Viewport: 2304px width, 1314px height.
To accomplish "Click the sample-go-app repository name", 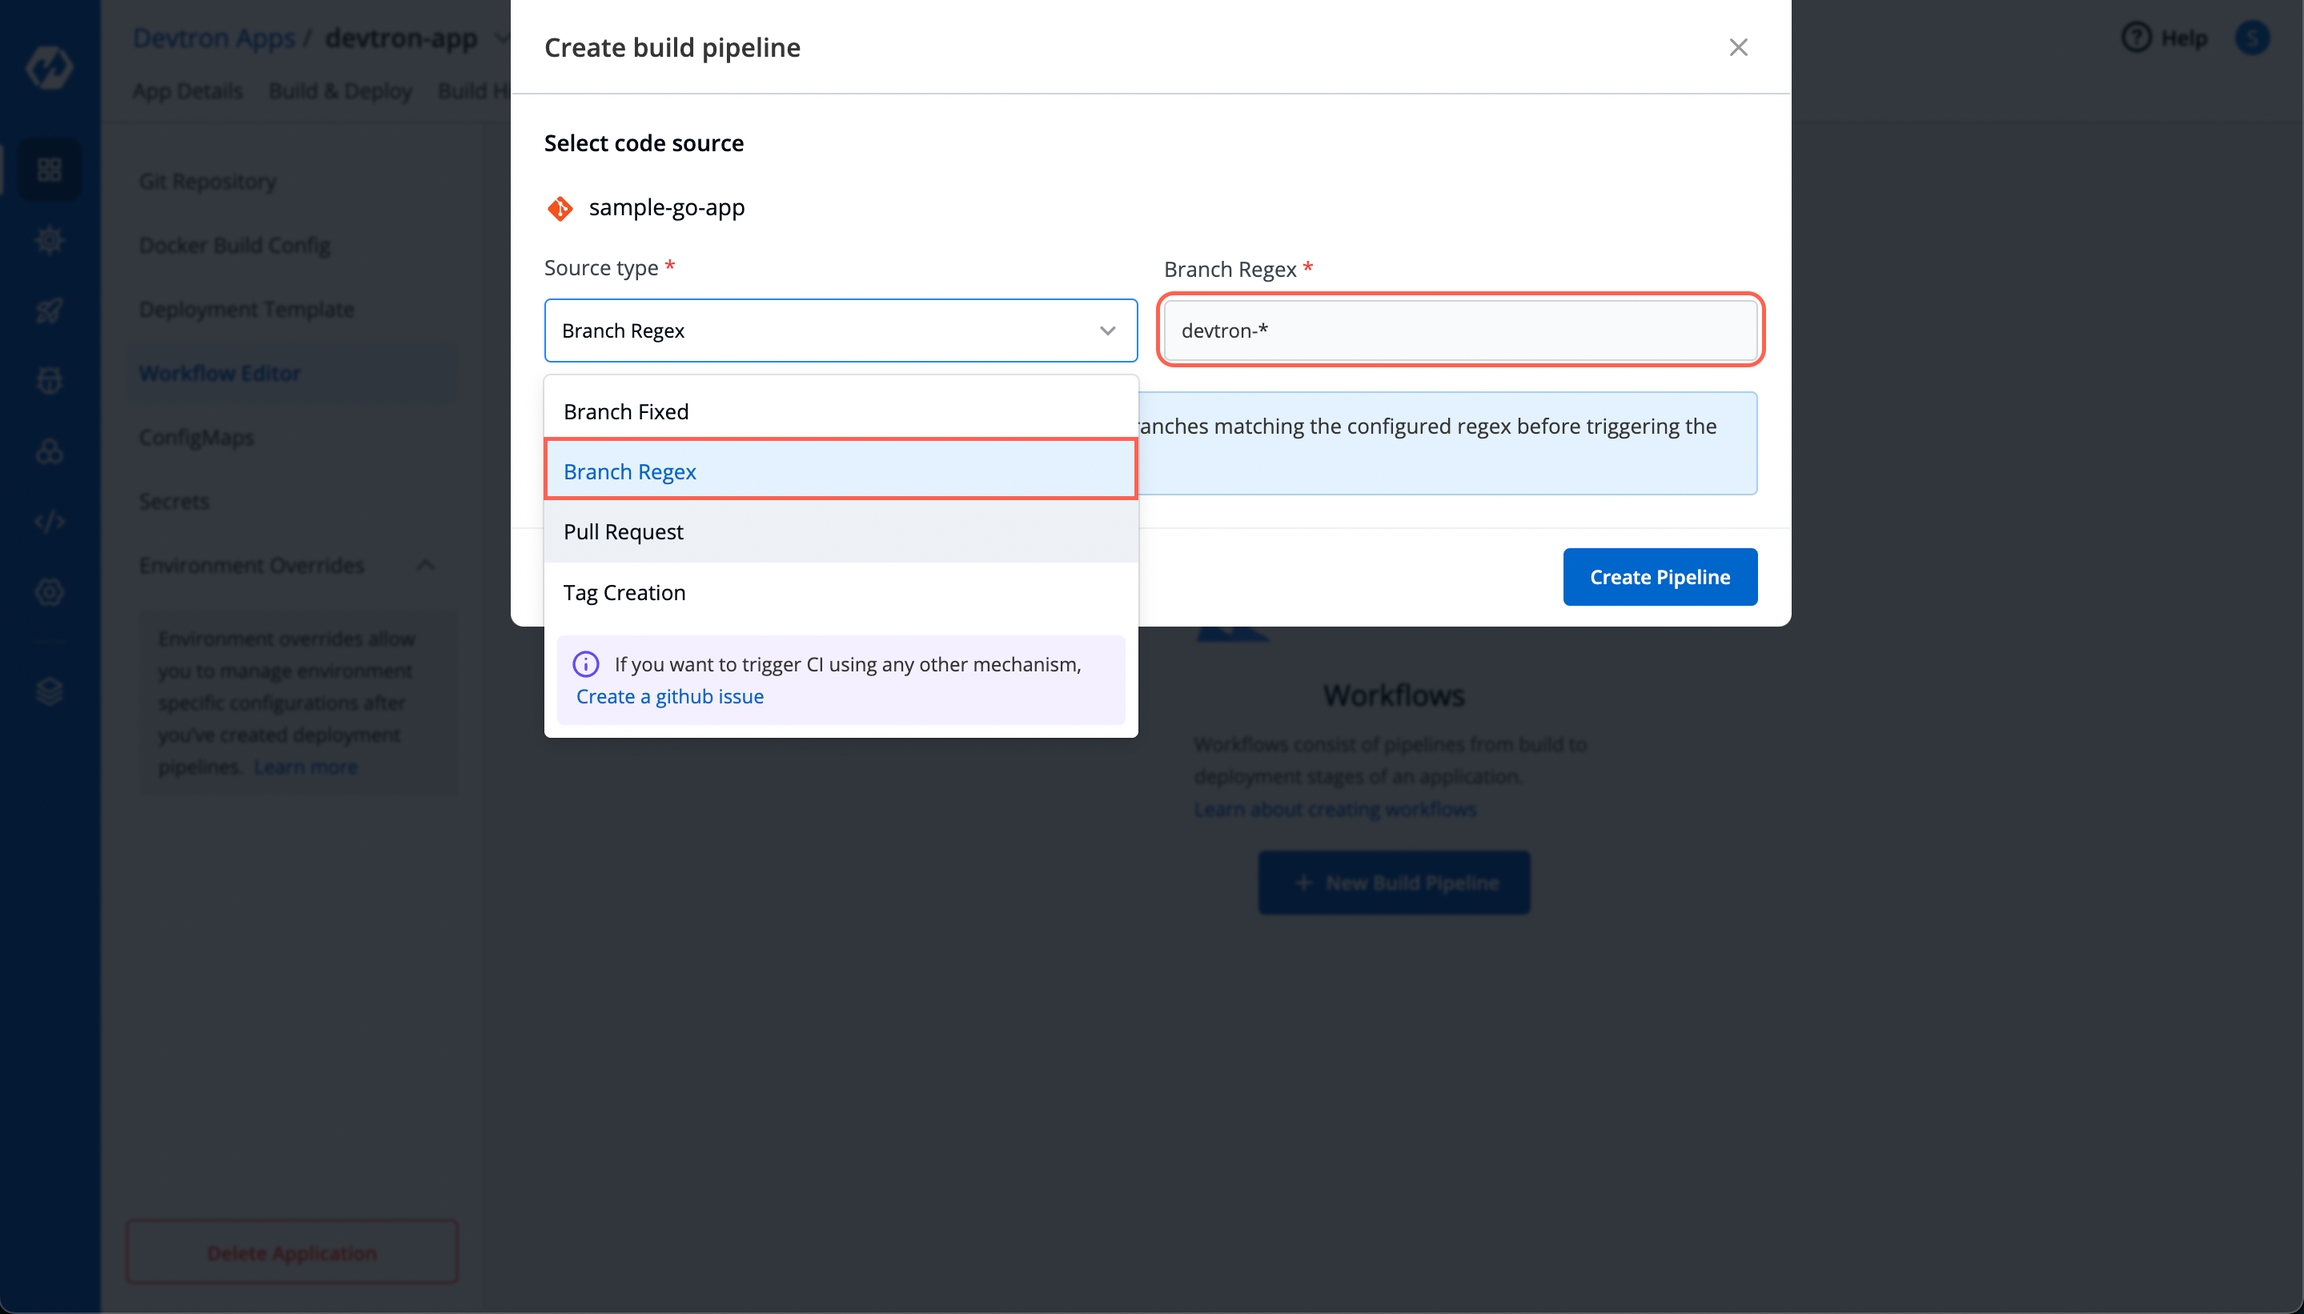I will (x=667, y=207).
